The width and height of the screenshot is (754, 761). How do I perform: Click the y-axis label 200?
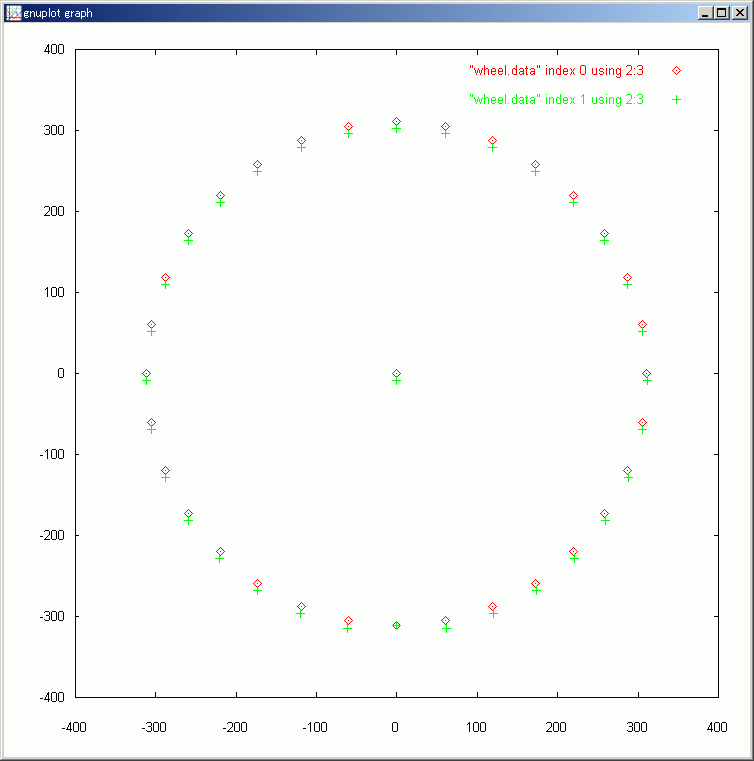tap(54, 212)
